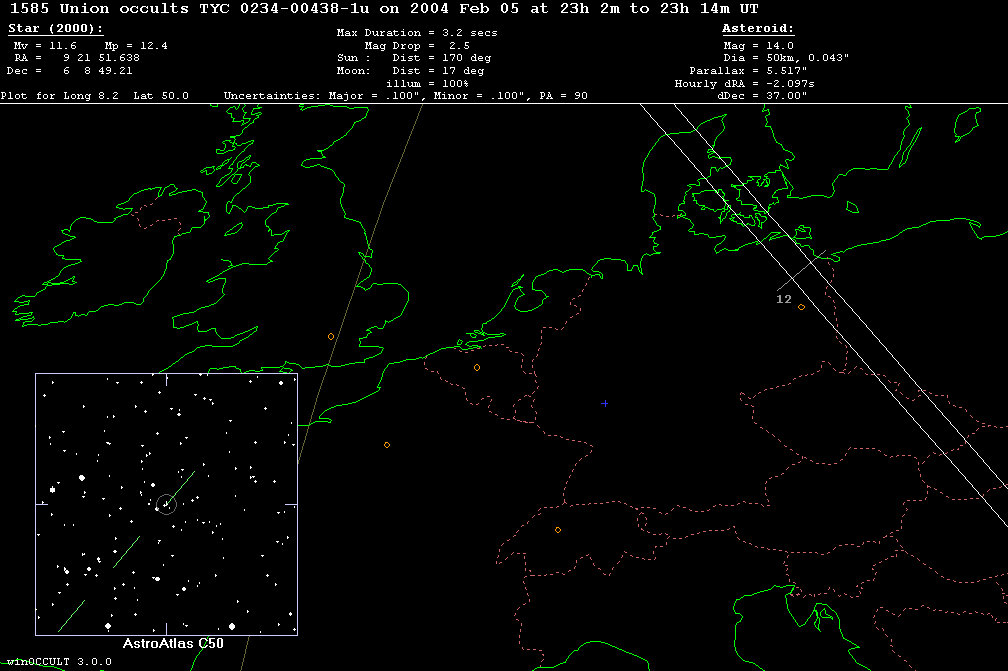Click the underlined Asteroid heading
Screen dimensions: 1008x671
[758, 29]
